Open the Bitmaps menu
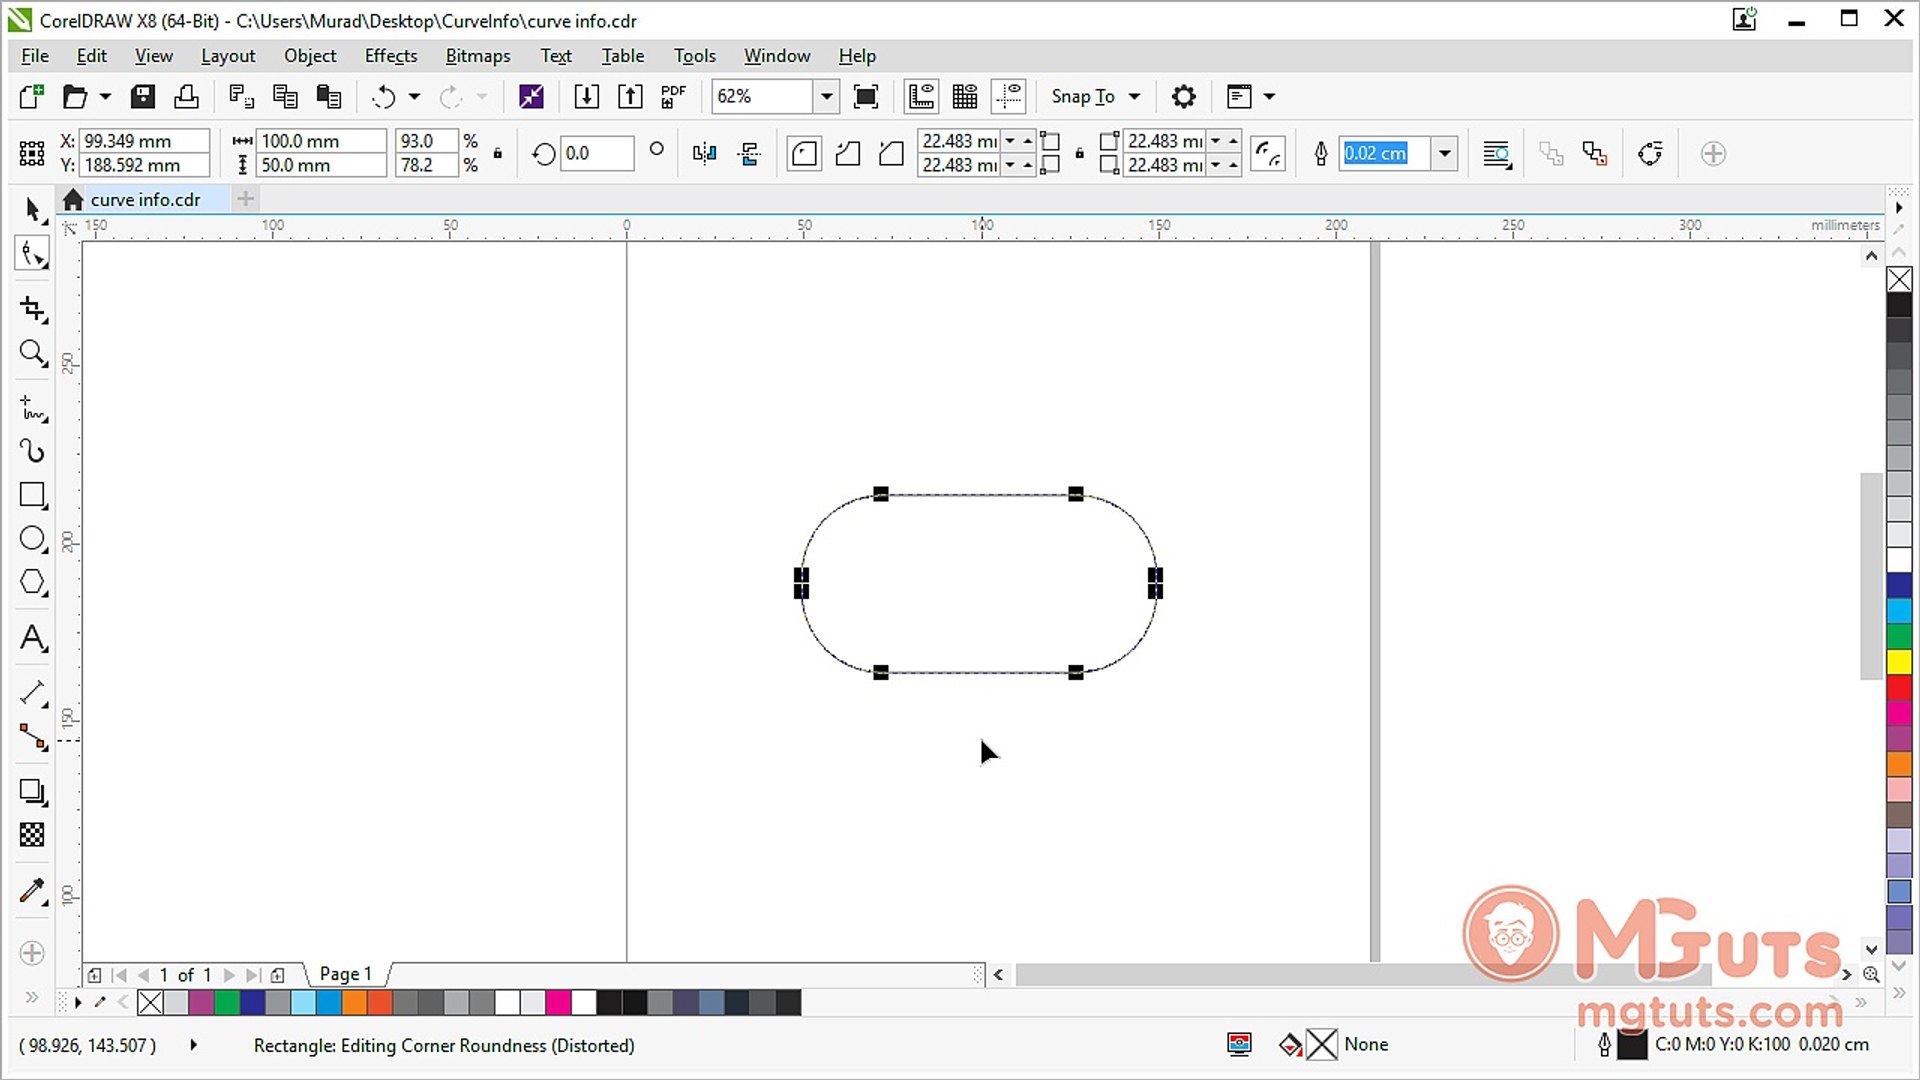The image size is (1920, 1080). click(477, 55)
